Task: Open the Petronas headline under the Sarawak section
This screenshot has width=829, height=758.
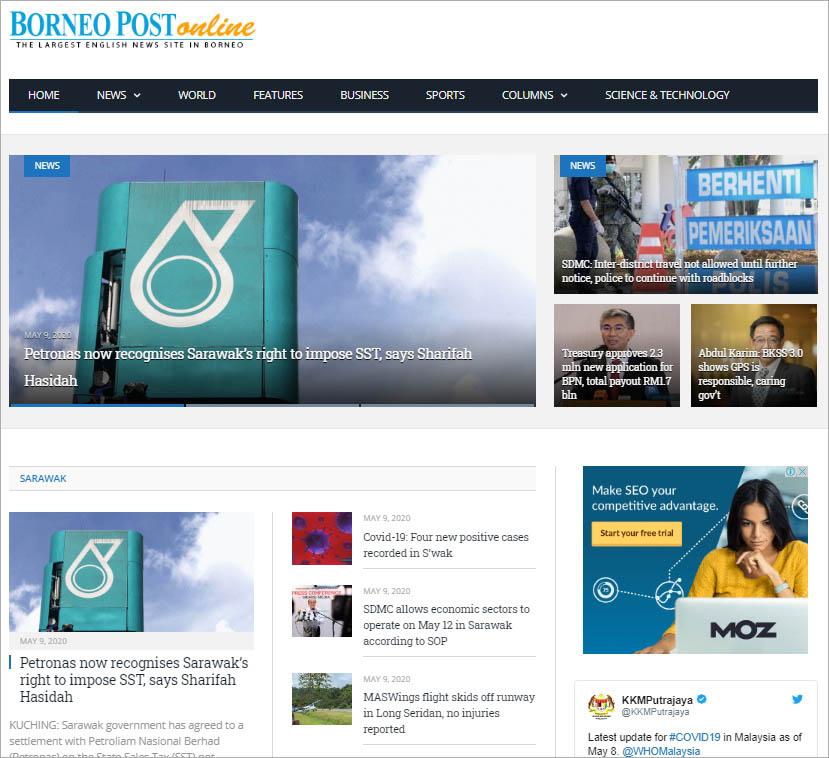Action: click(x=134, y=680)
